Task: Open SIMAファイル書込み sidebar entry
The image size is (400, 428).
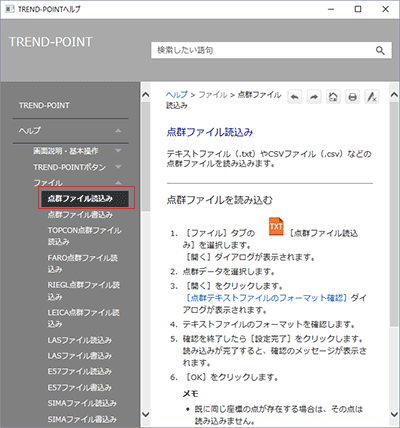Action: pos(82,419)
